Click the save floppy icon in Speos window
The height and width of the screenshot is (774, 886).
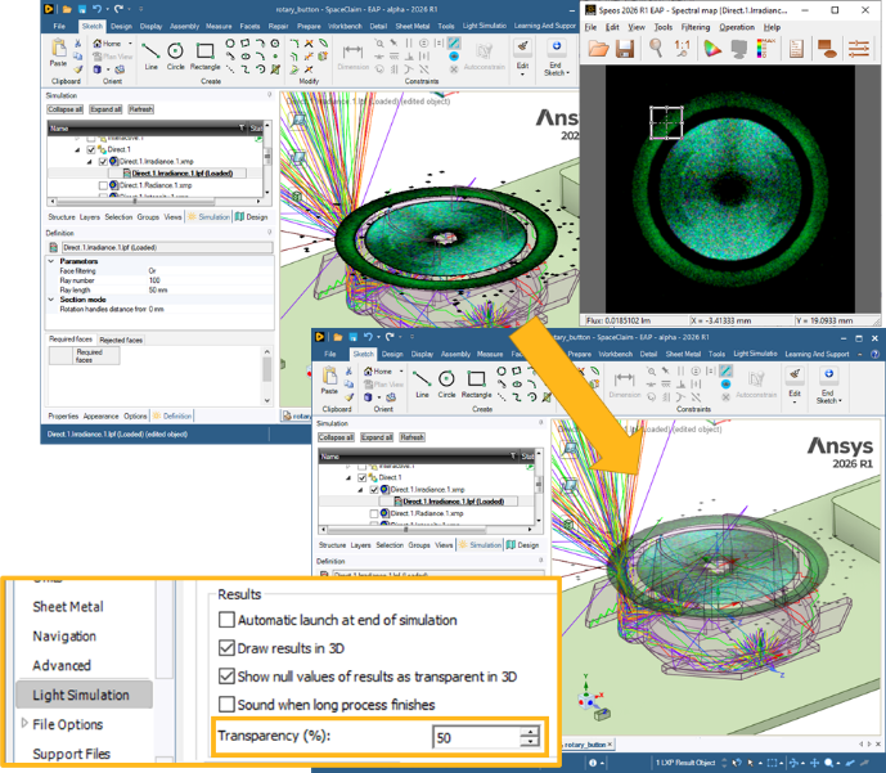click(x=624, y=49)
